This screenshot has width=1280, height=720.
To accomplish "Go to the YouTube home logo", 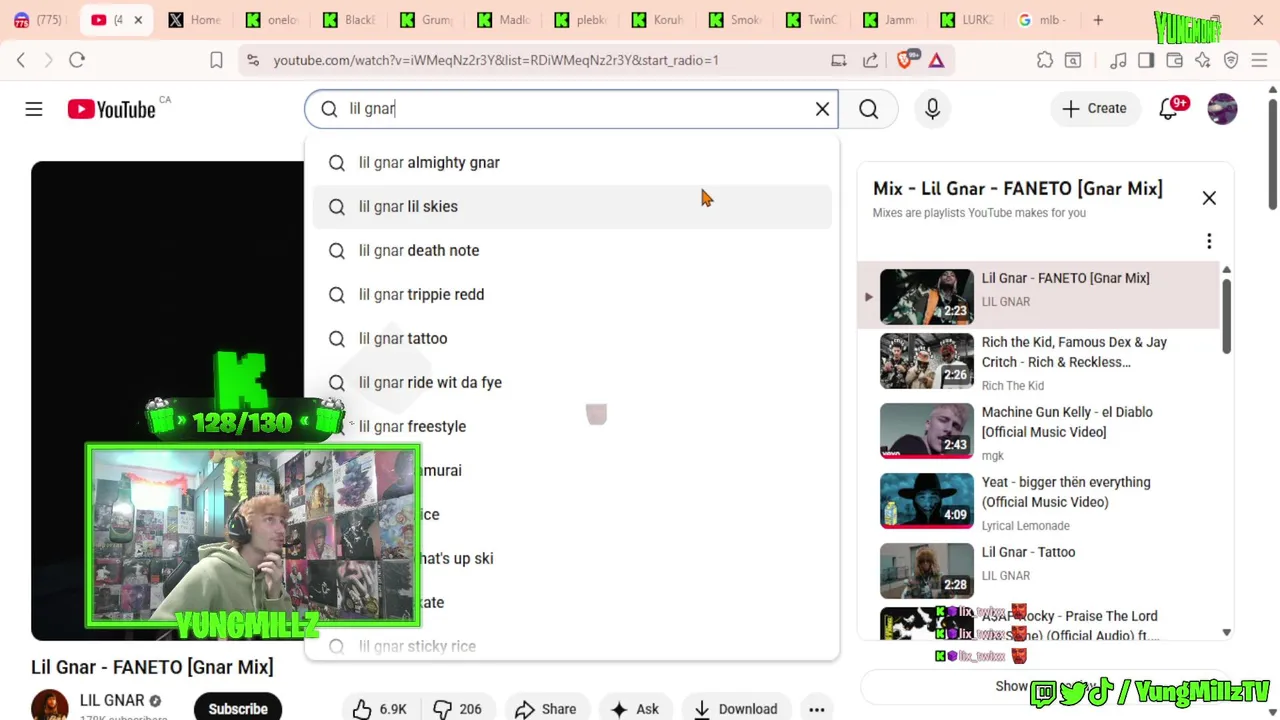I will (x=112, y=109).
